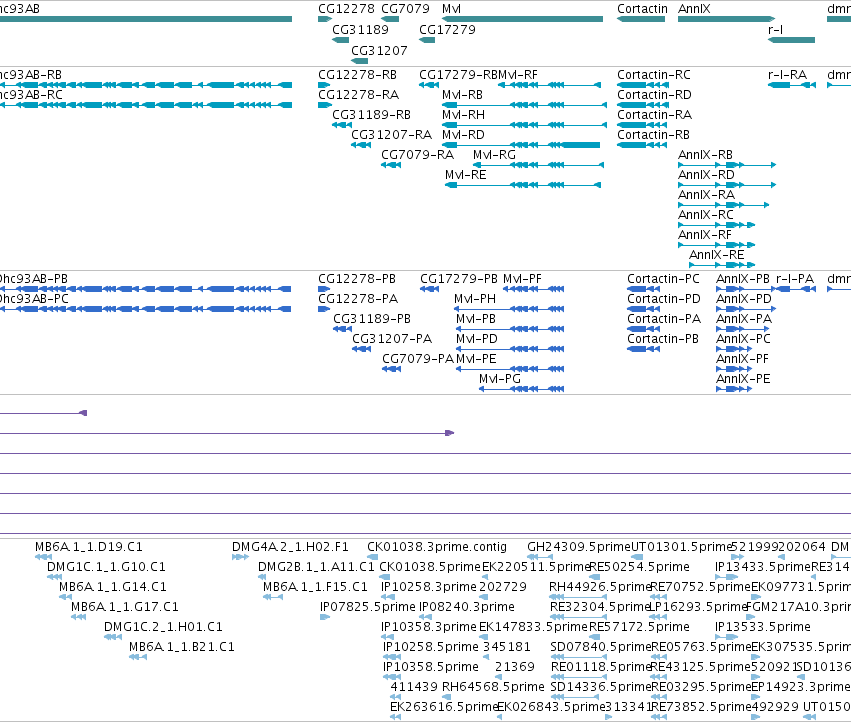Screen dimensions: 851x722
Task: Select EST CK01038.3prime.contig
Action: (373, 557)
